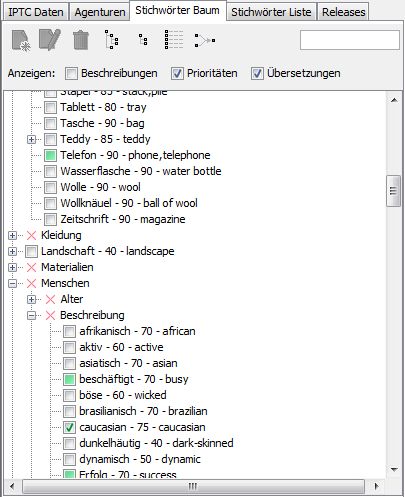Viewport: 405px width, 497px height.
Task: Enable the Beschreibungen checkbox
Action: (x=71, y=73)
